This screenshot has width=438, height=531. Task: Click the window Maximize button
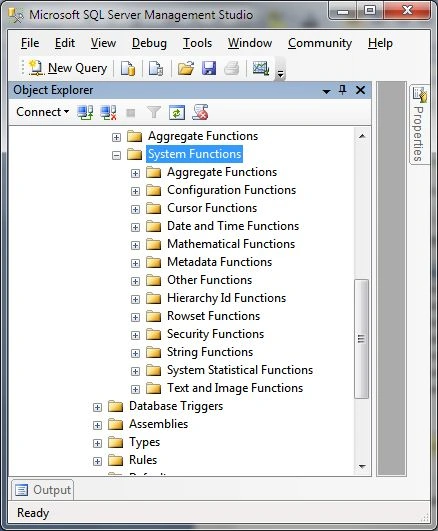pos(370,10)
